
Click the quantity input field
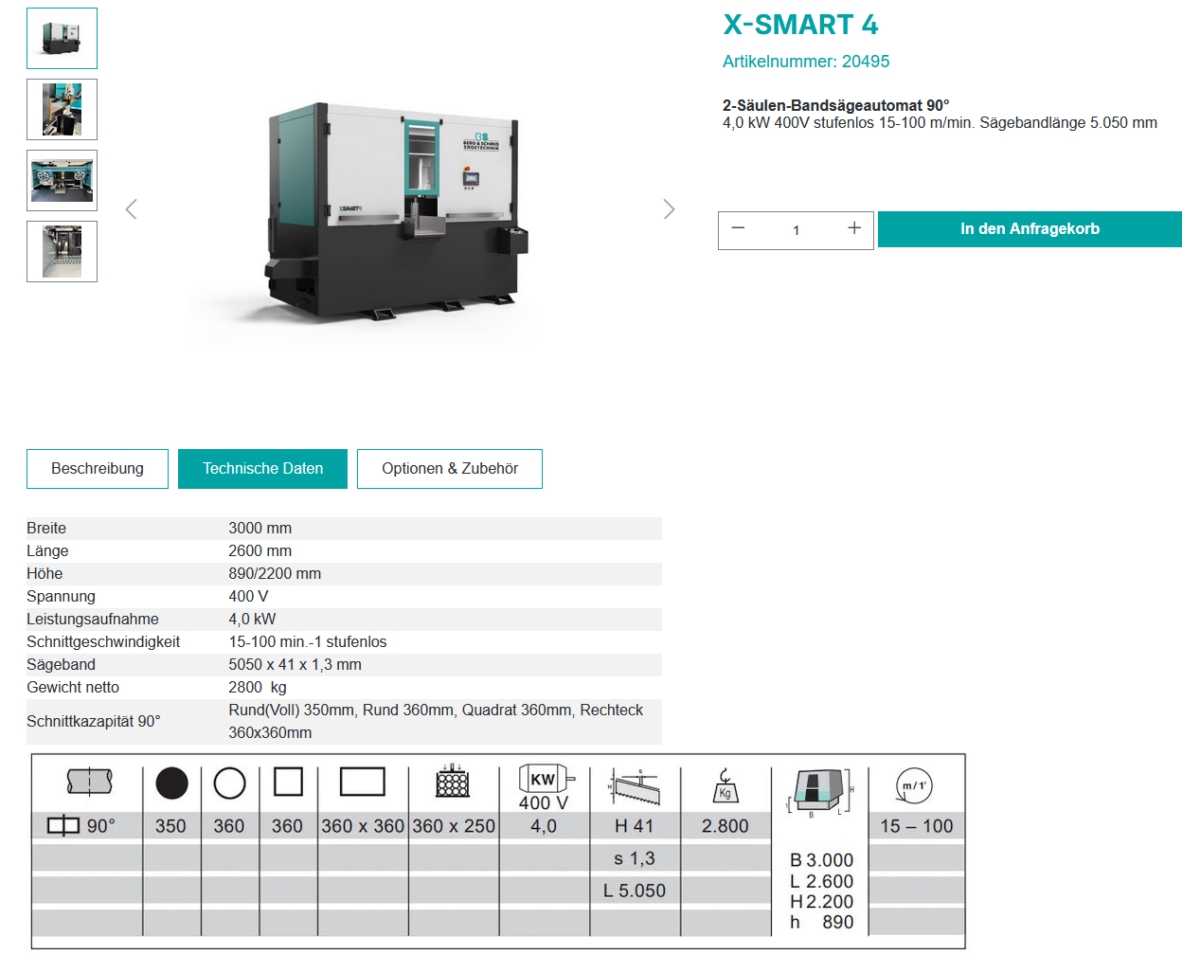796,230
